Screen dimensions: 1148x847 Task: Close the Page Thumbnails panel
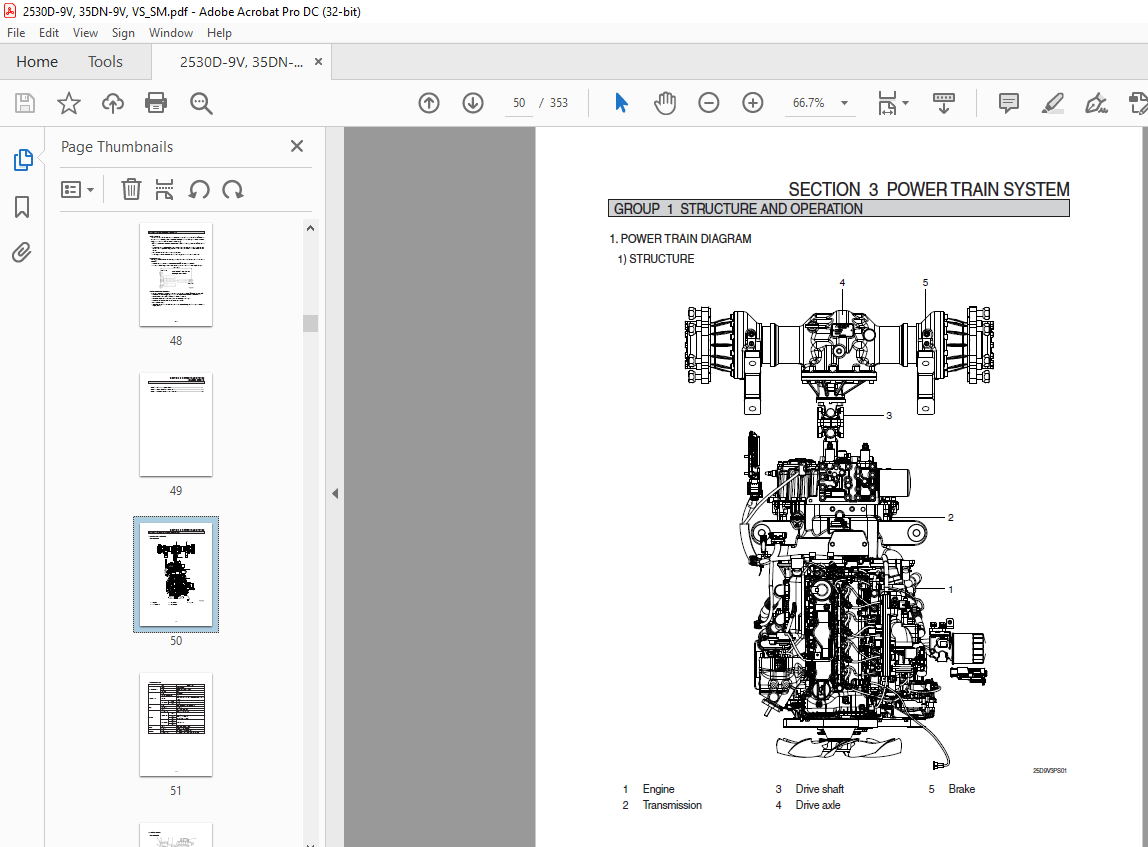297,146
